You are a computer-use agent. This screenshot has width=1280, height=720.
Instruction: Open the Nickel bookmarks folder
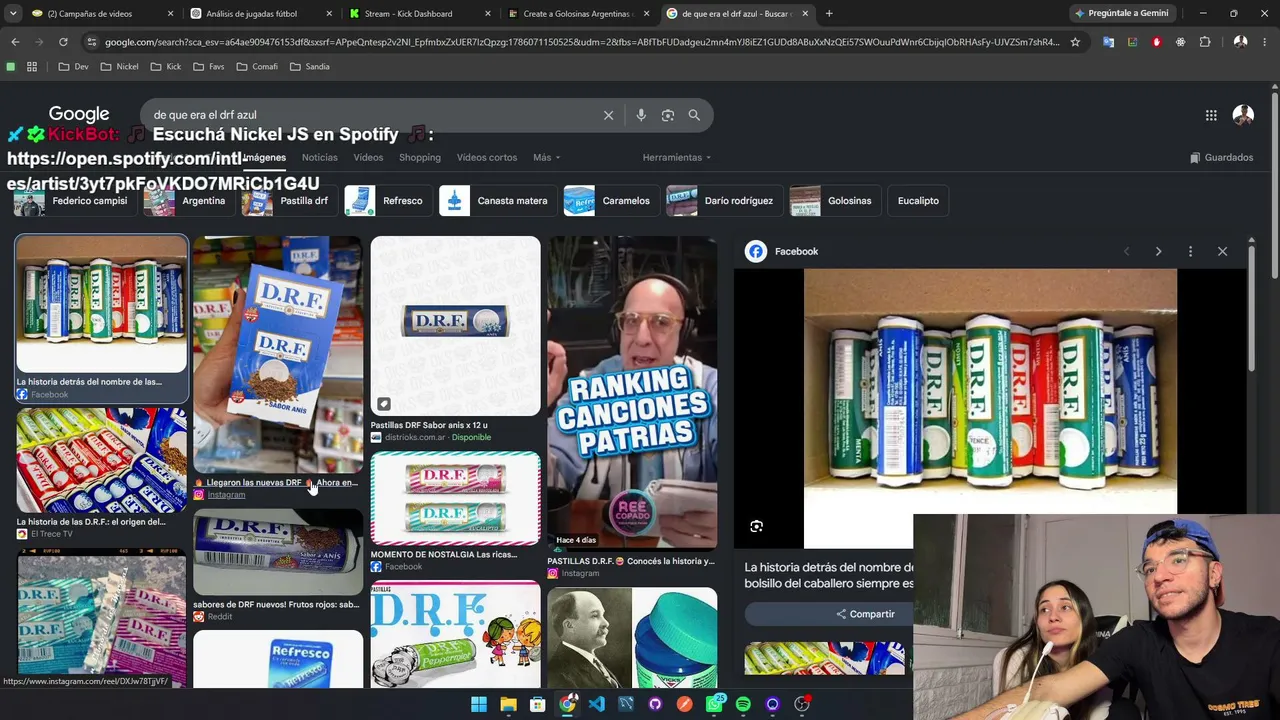click(119, 67)
